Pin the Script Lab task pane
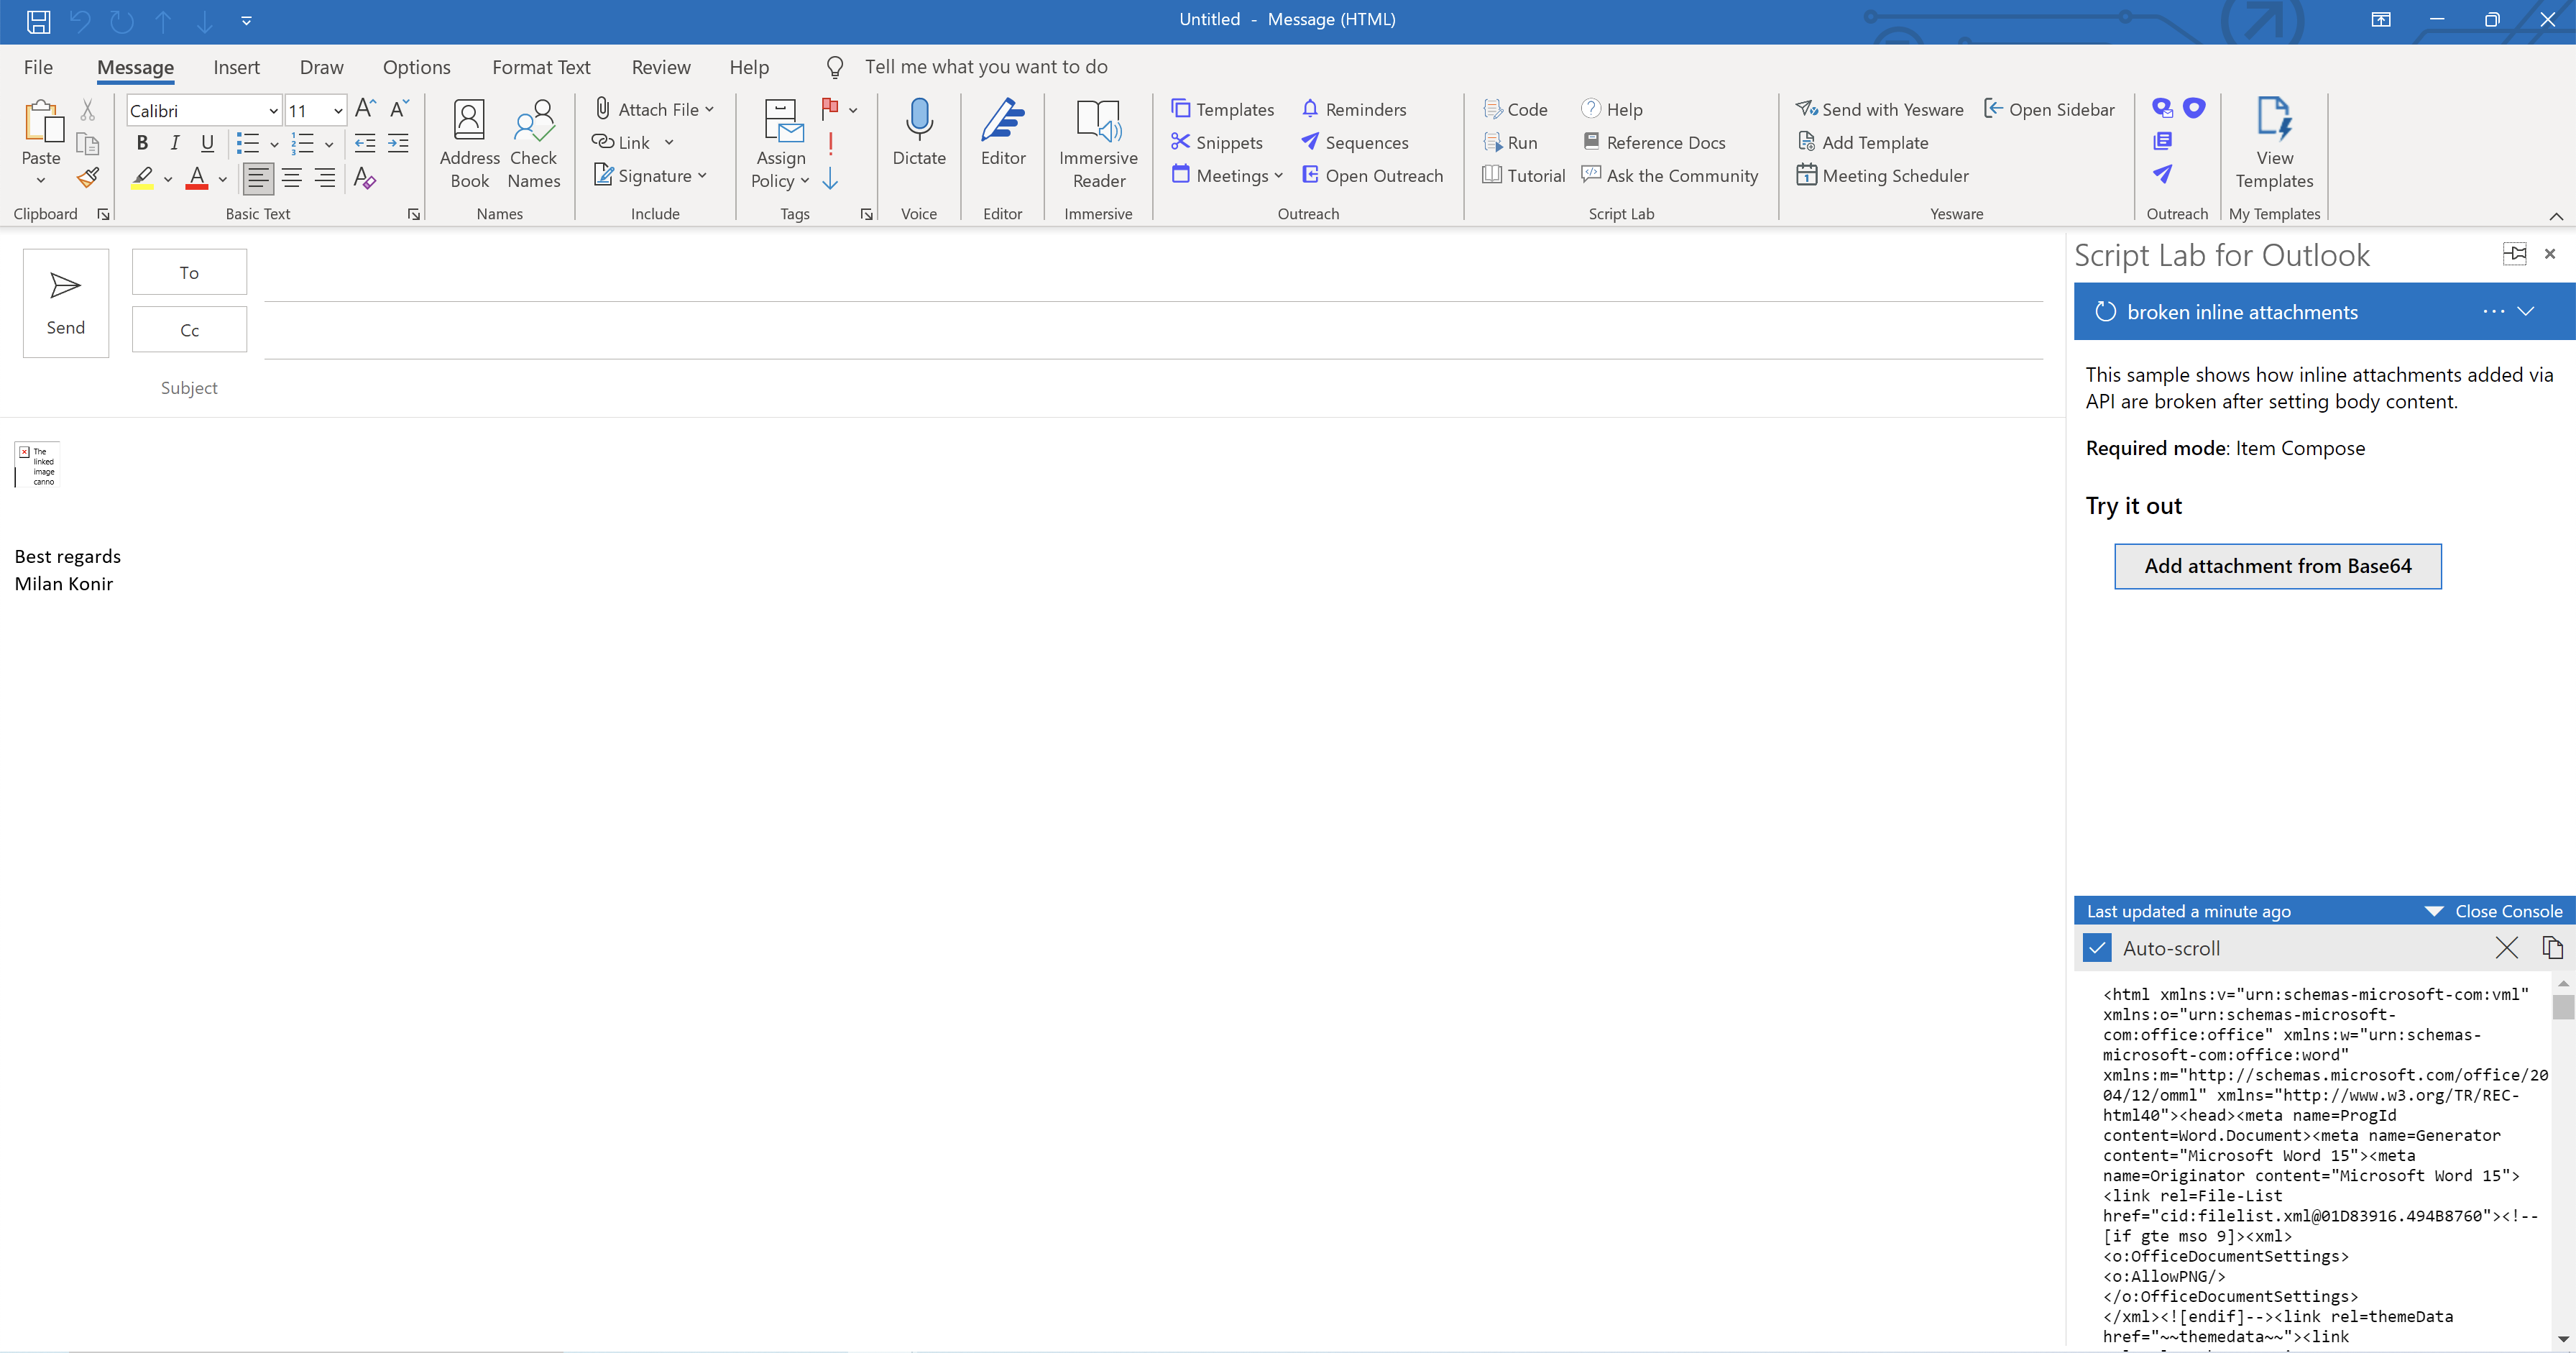Screen dimensions: 2576x1353 [2515, 253]
